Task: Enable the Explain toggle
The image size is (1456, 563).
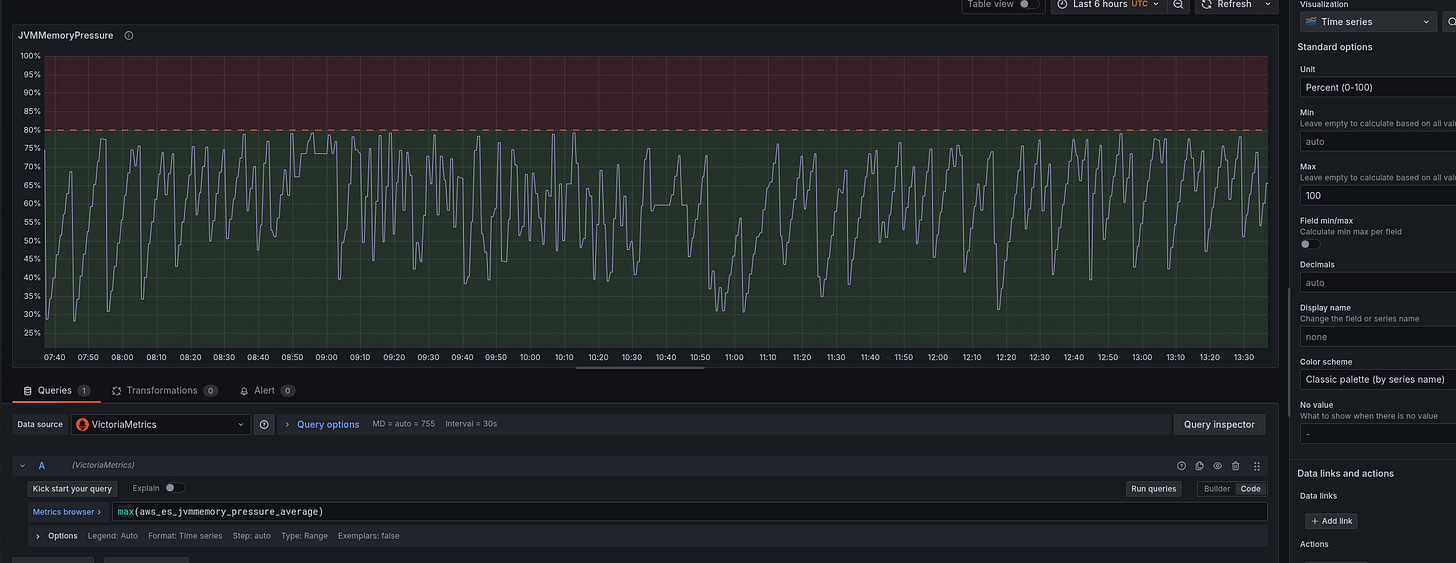Action: point(175,488)
